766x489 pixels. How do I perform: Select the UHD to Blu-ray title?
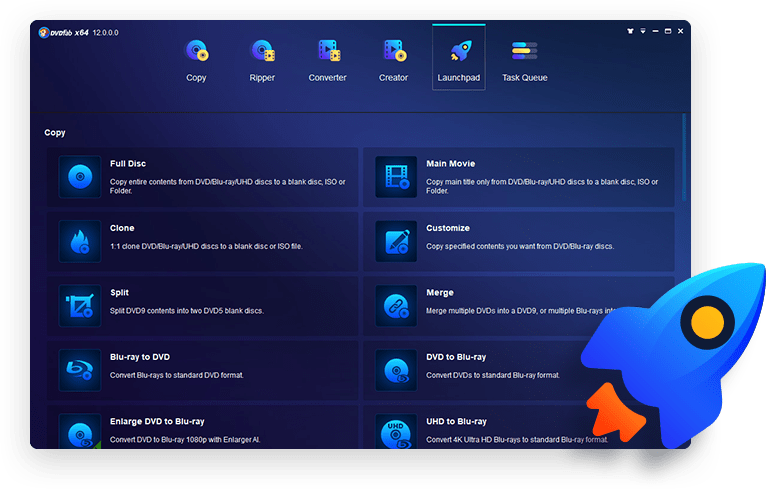(456, 422)
